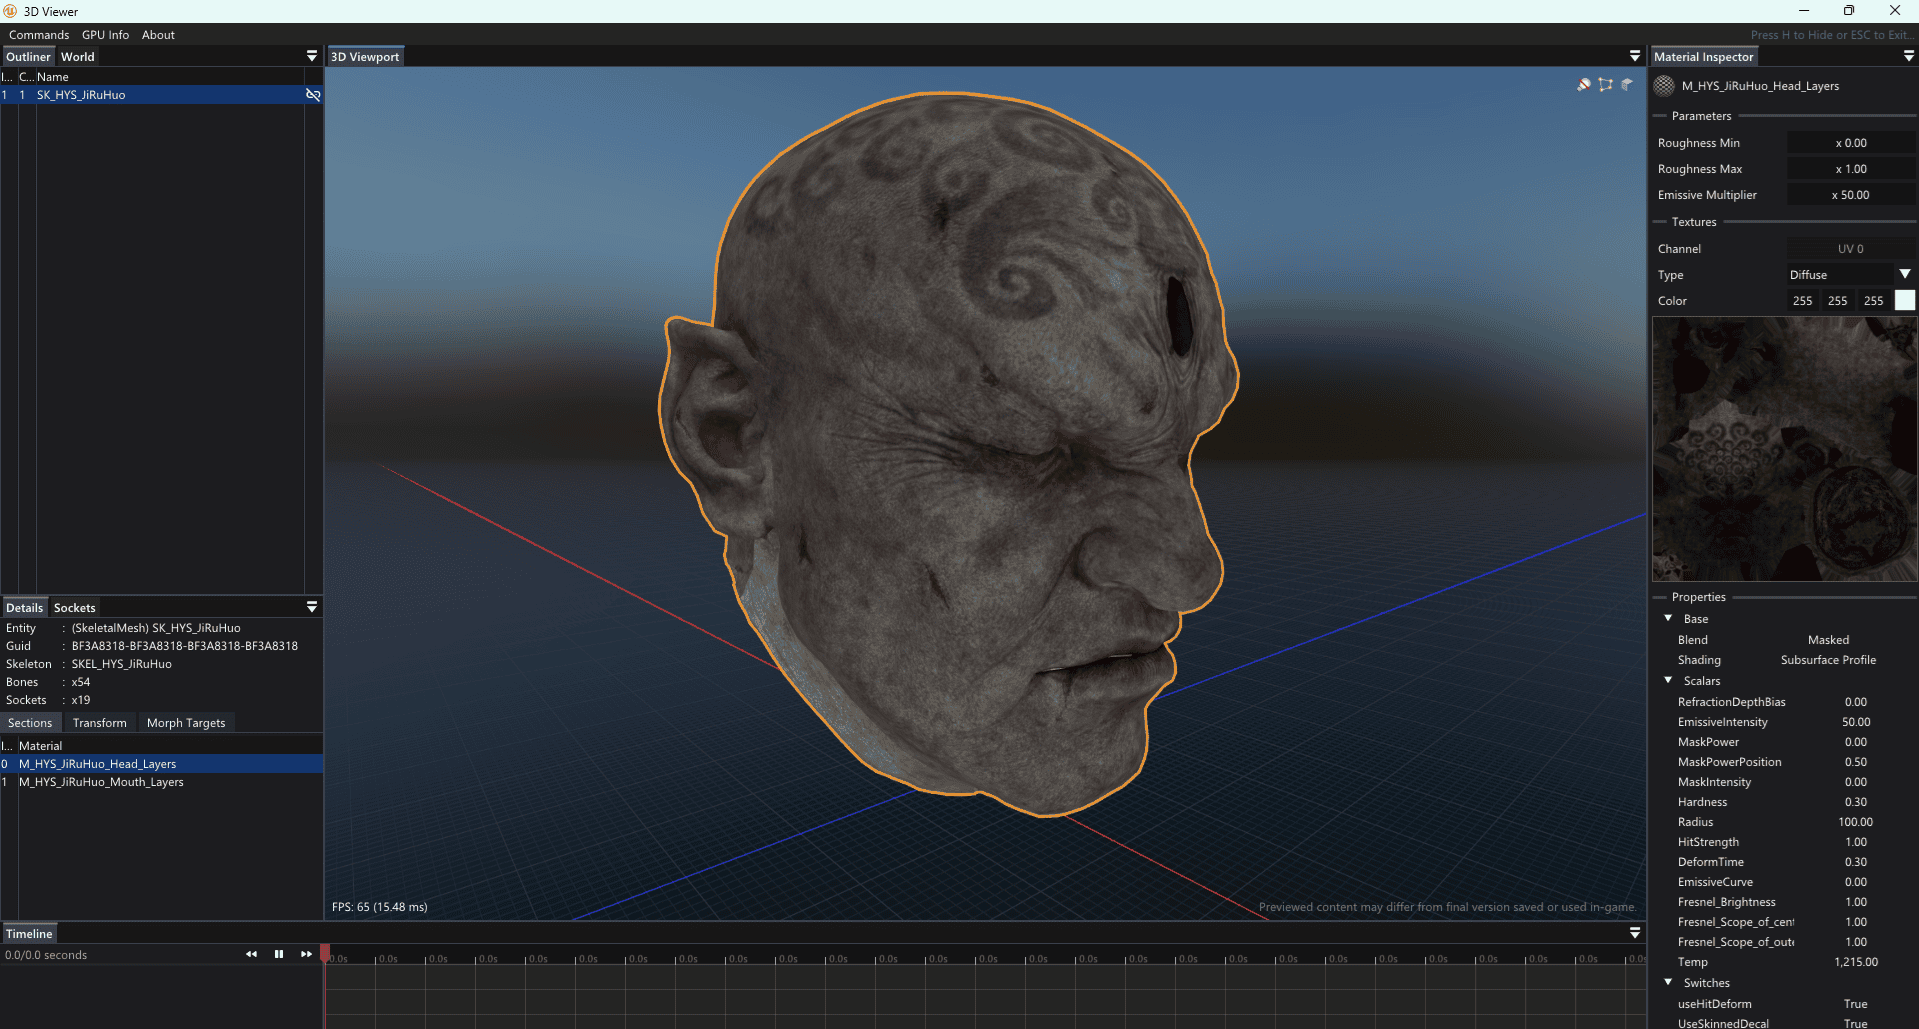Open the Transform tab
Image resolution: width=1919 pixels, height=1029 pixels.
tap(100, 723)
